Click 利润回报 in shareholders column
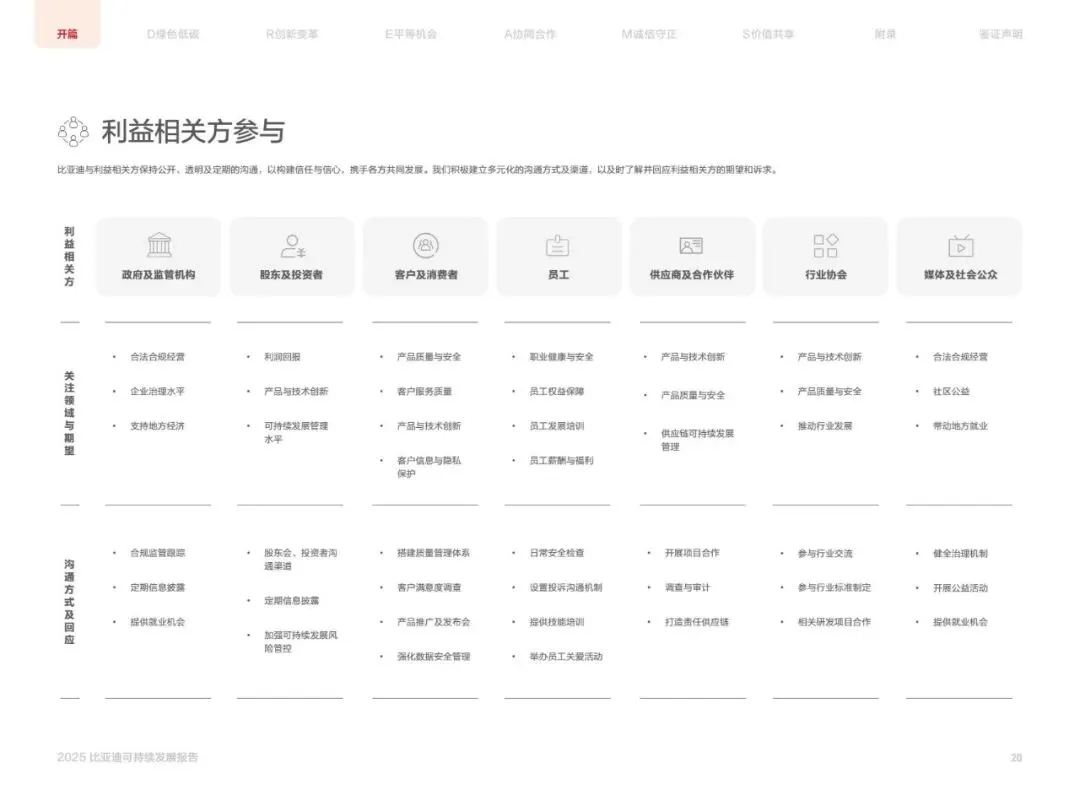This screenshot has width=1080, height=801. pyautogui.click(x=282, y=357)
